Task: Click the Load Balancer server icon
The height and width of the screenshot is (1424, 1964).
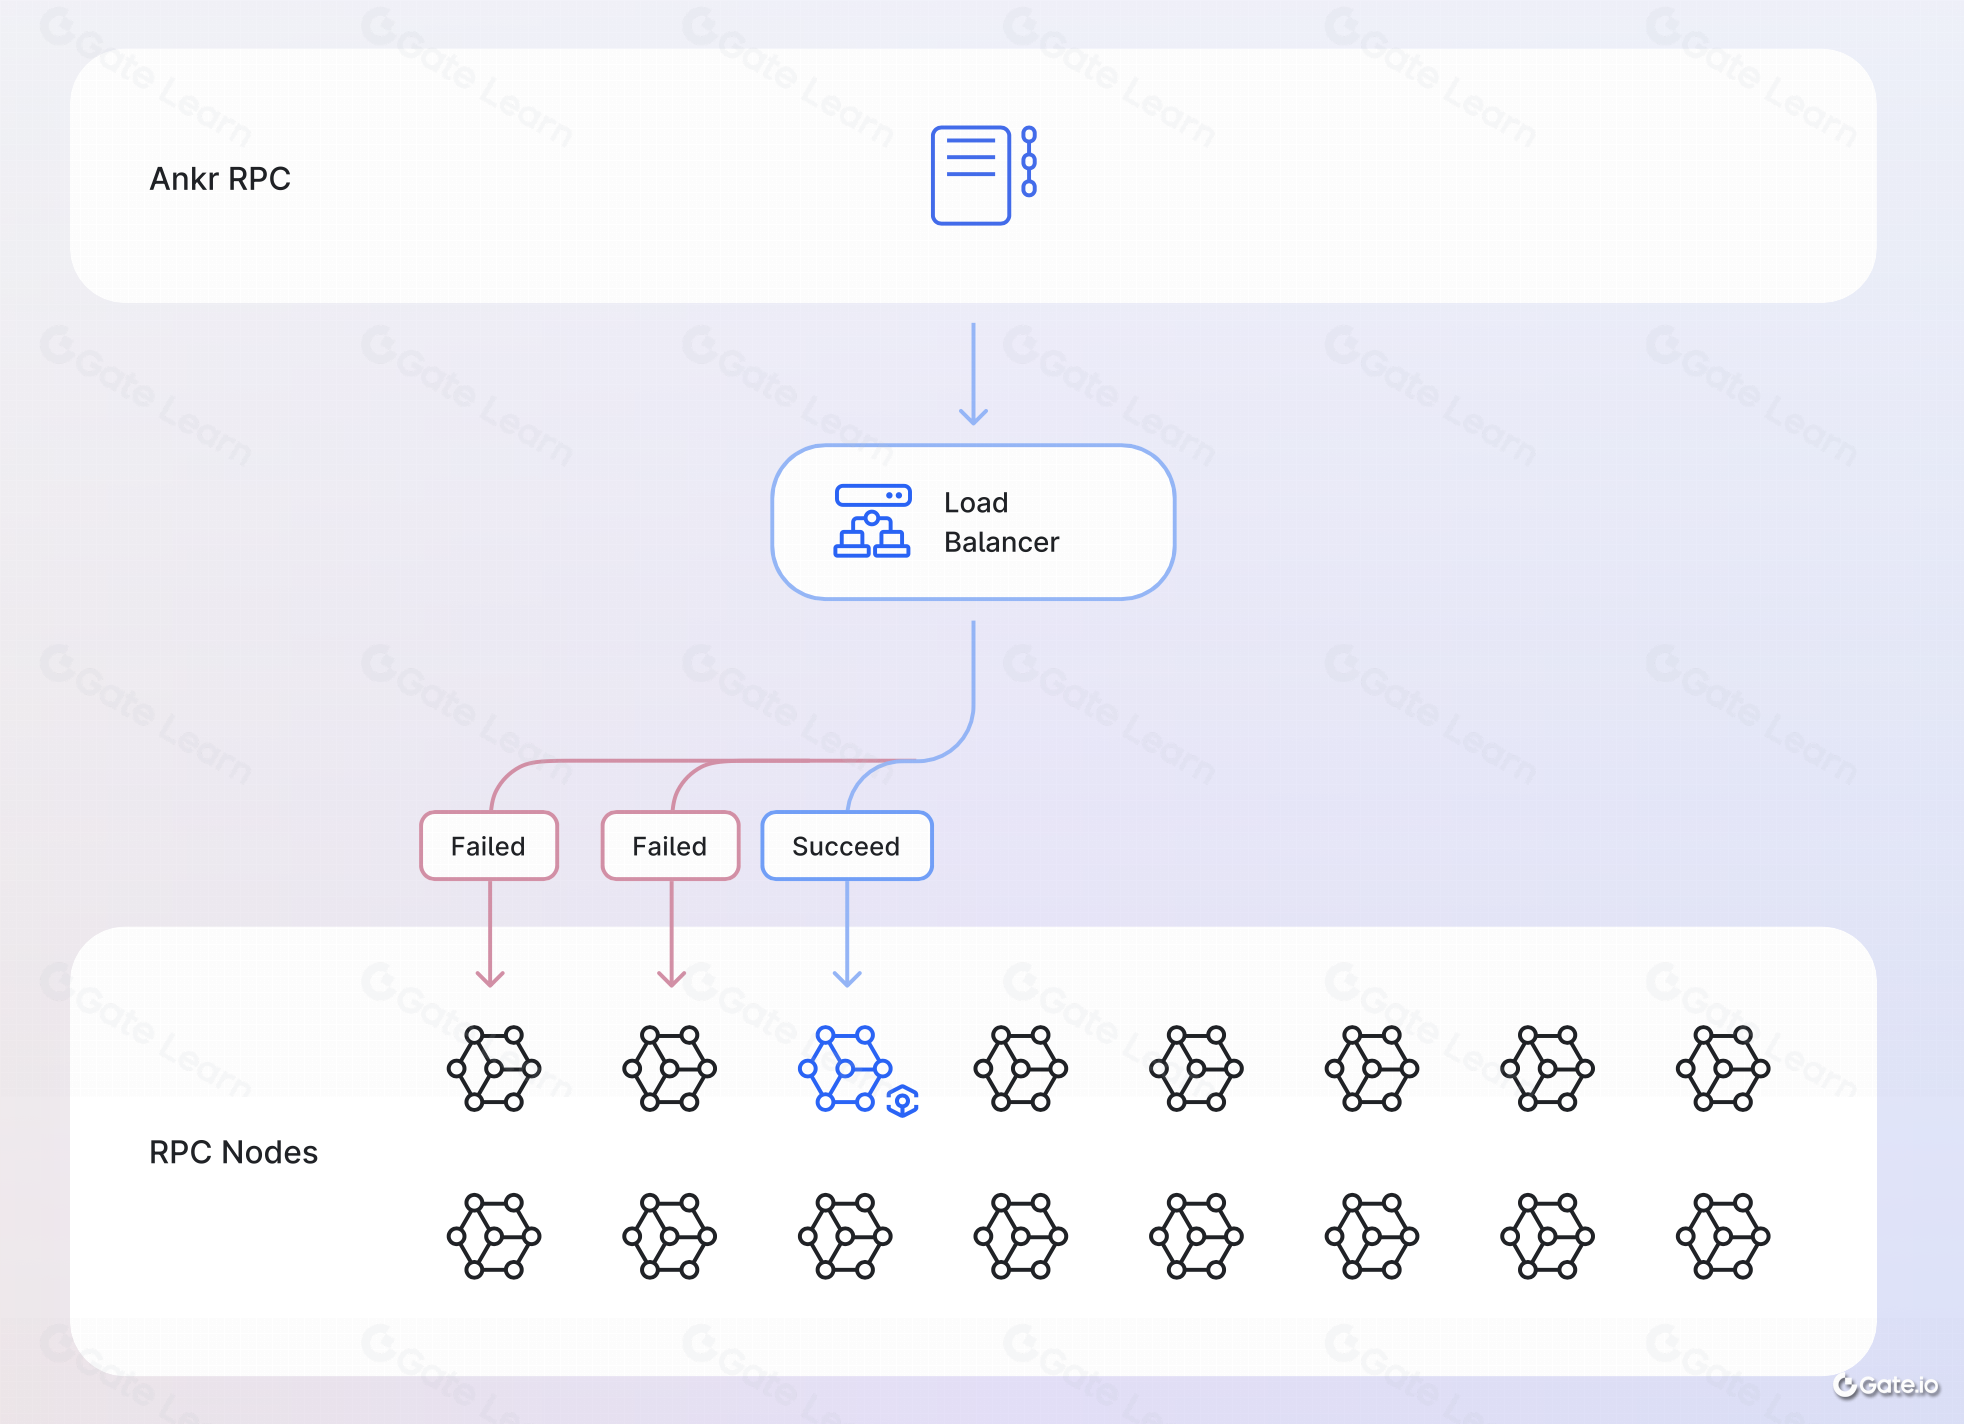Action: [x=872, y=521]
